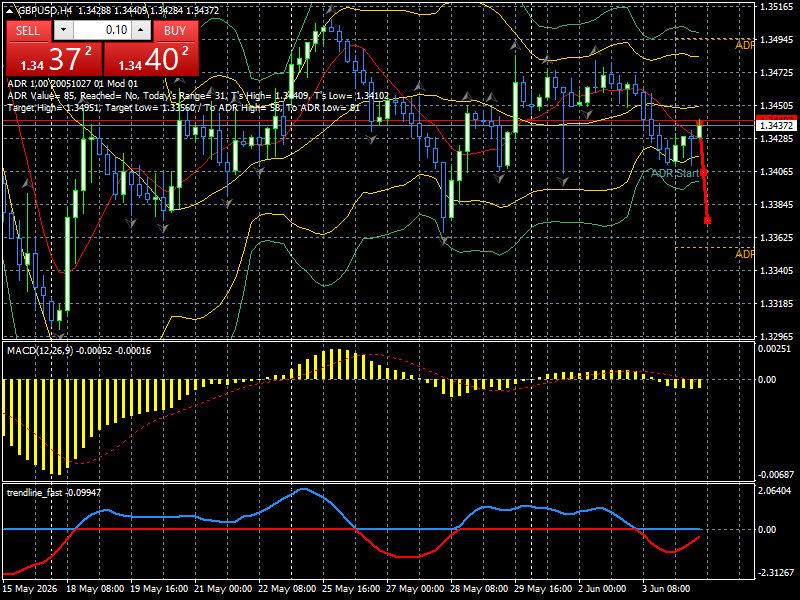
Task: Click the current price tag 1.34372
Action: point(776,126)
